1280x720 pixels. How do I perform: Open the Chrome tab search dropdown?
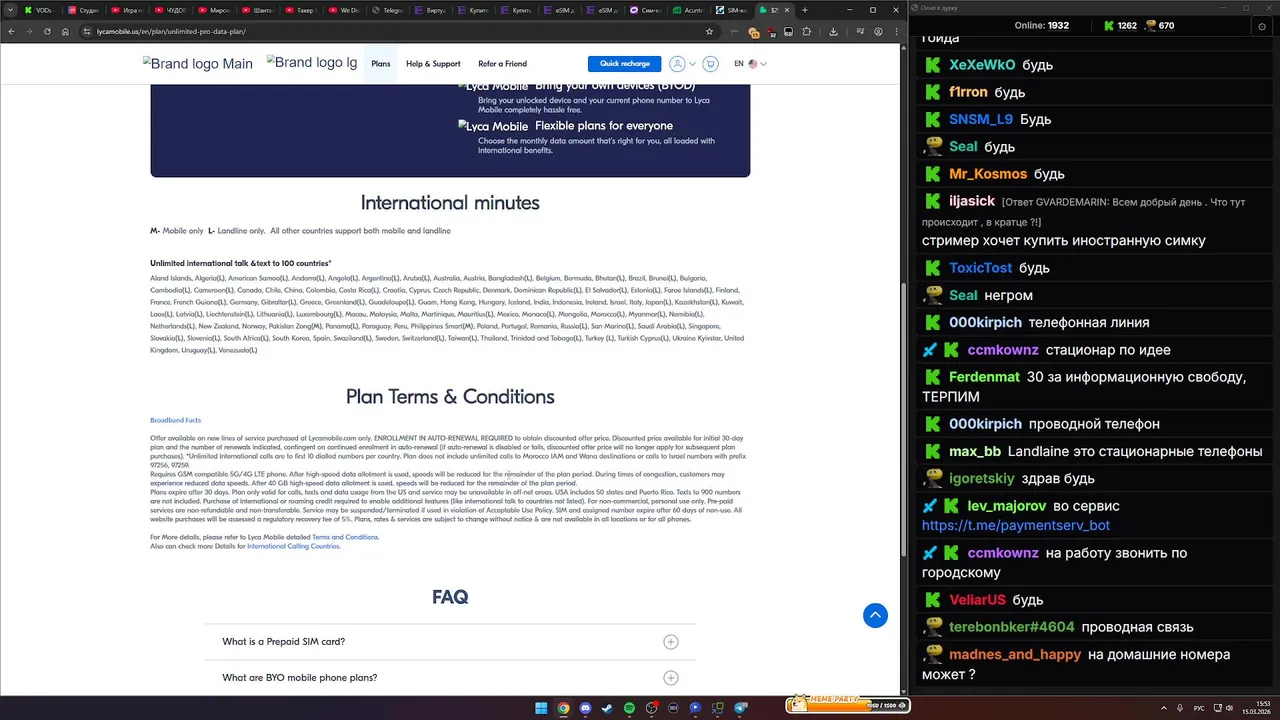click(11, 10)
